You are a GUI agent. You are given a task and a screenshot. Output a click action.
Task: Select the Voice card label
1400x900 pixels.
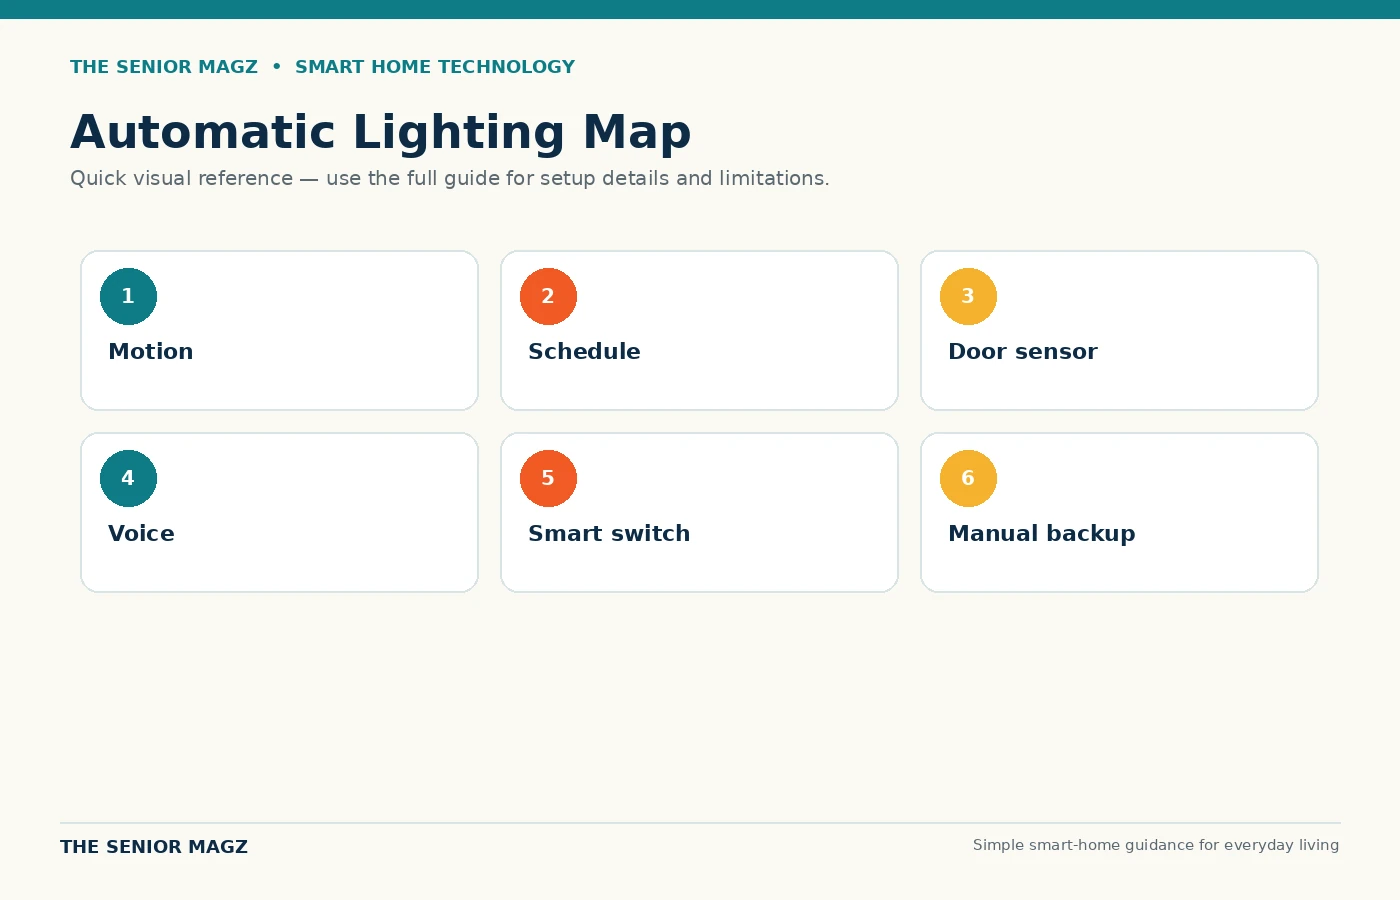point(141,534)
